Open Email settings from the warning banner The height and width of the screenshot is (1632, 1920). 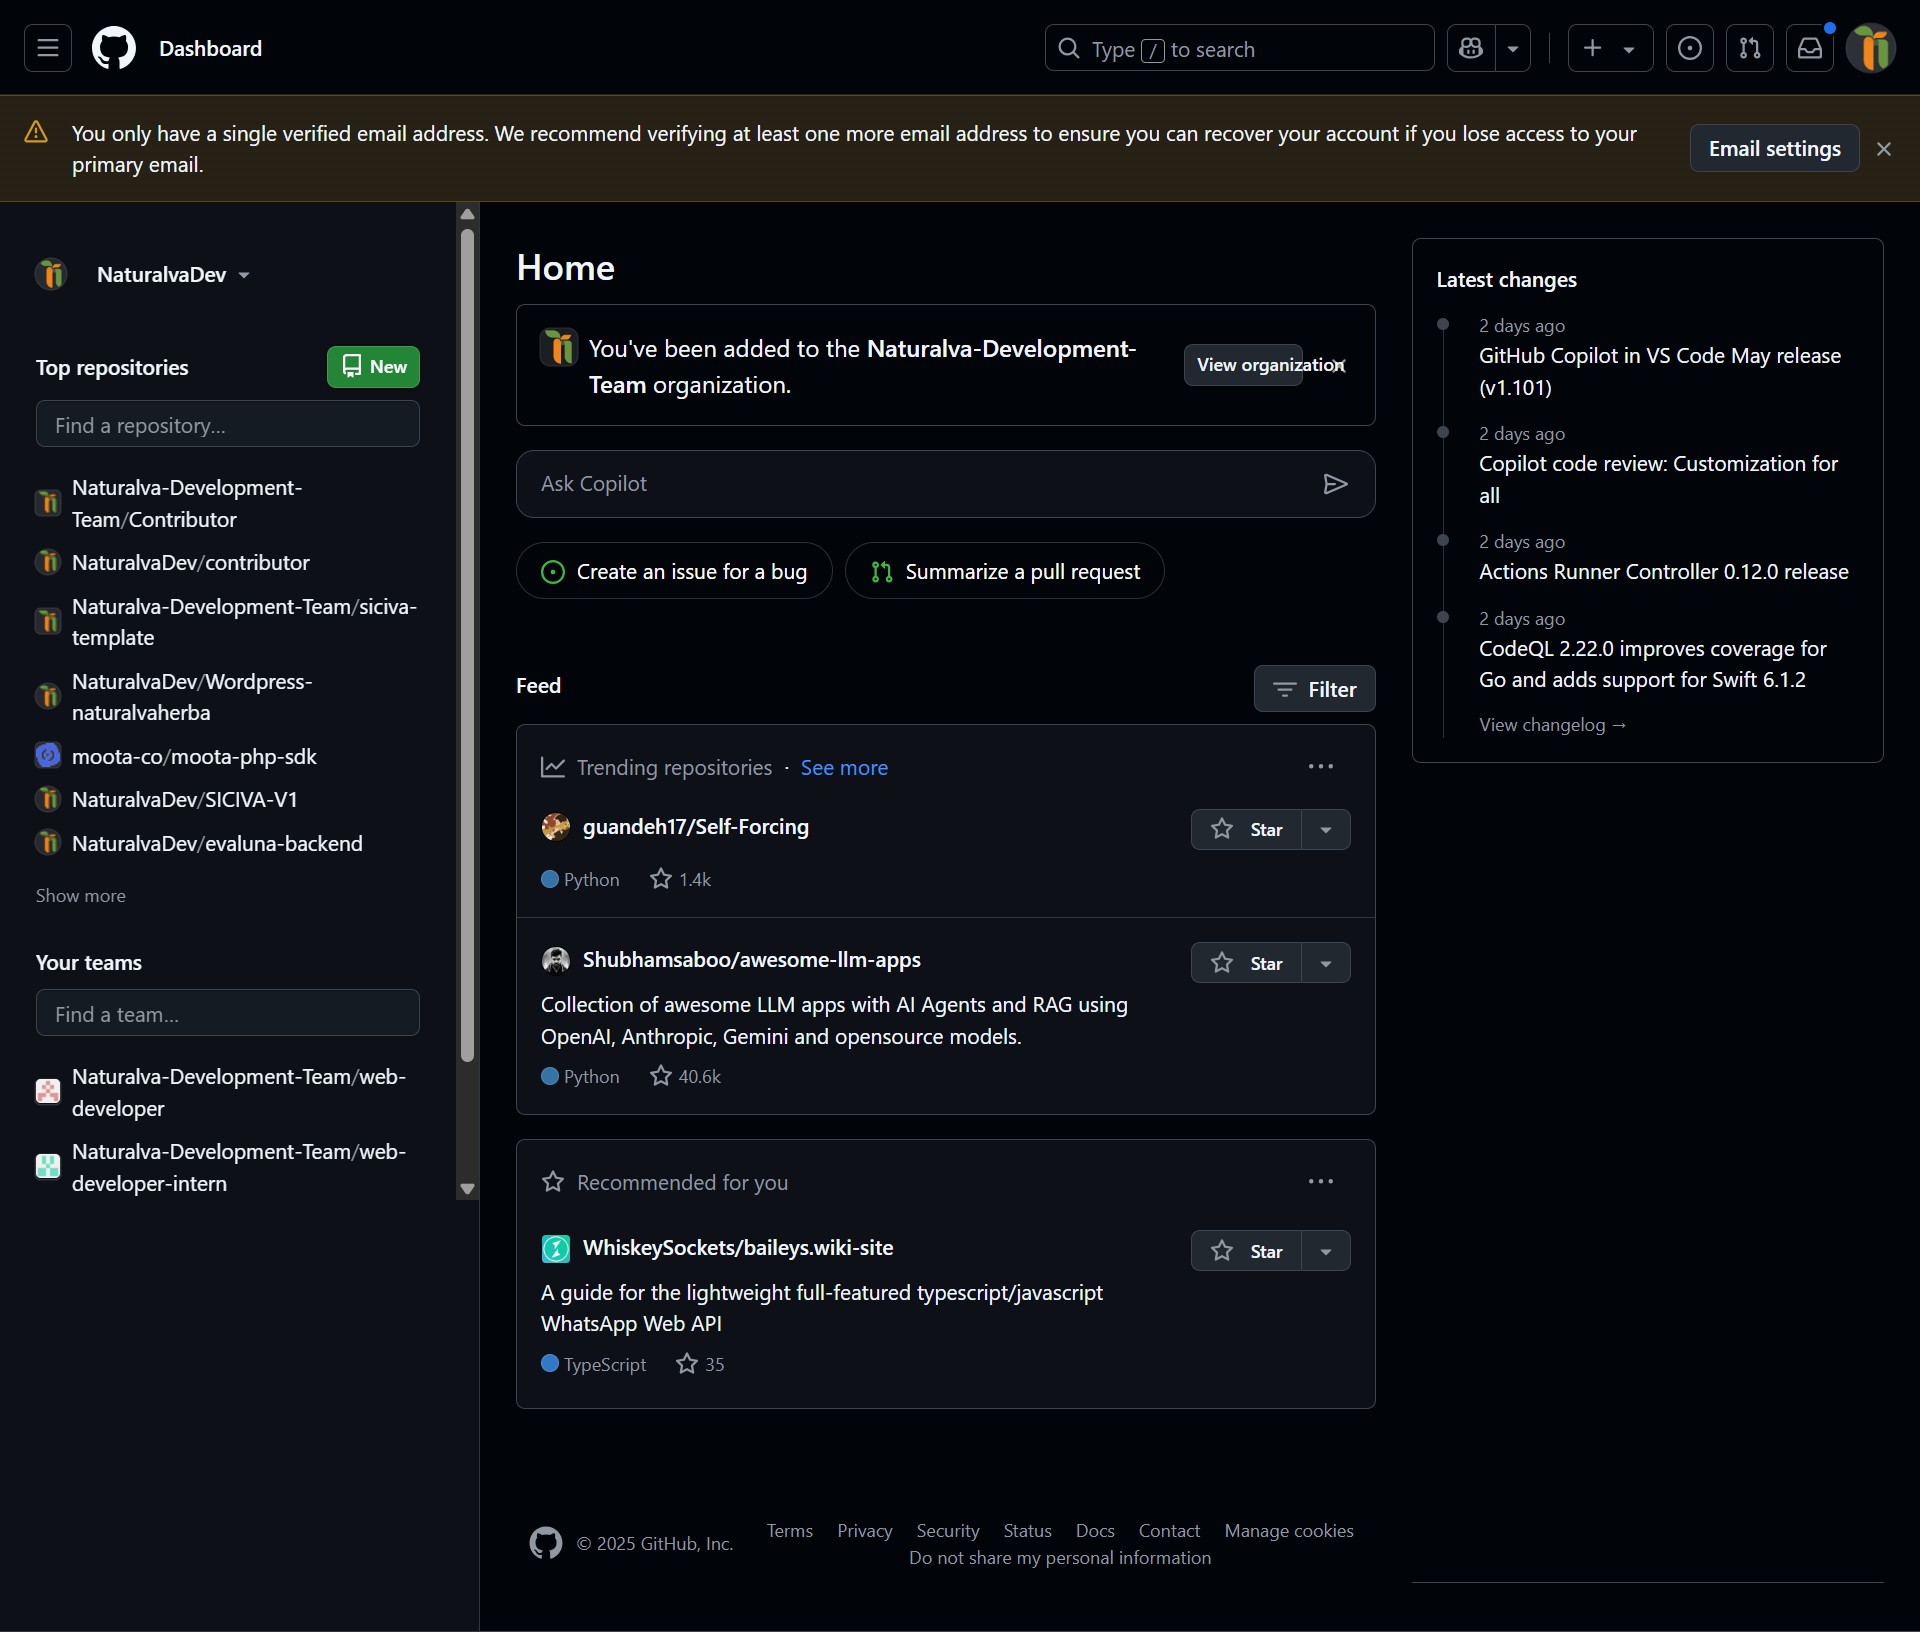[x=1774, y=148]
